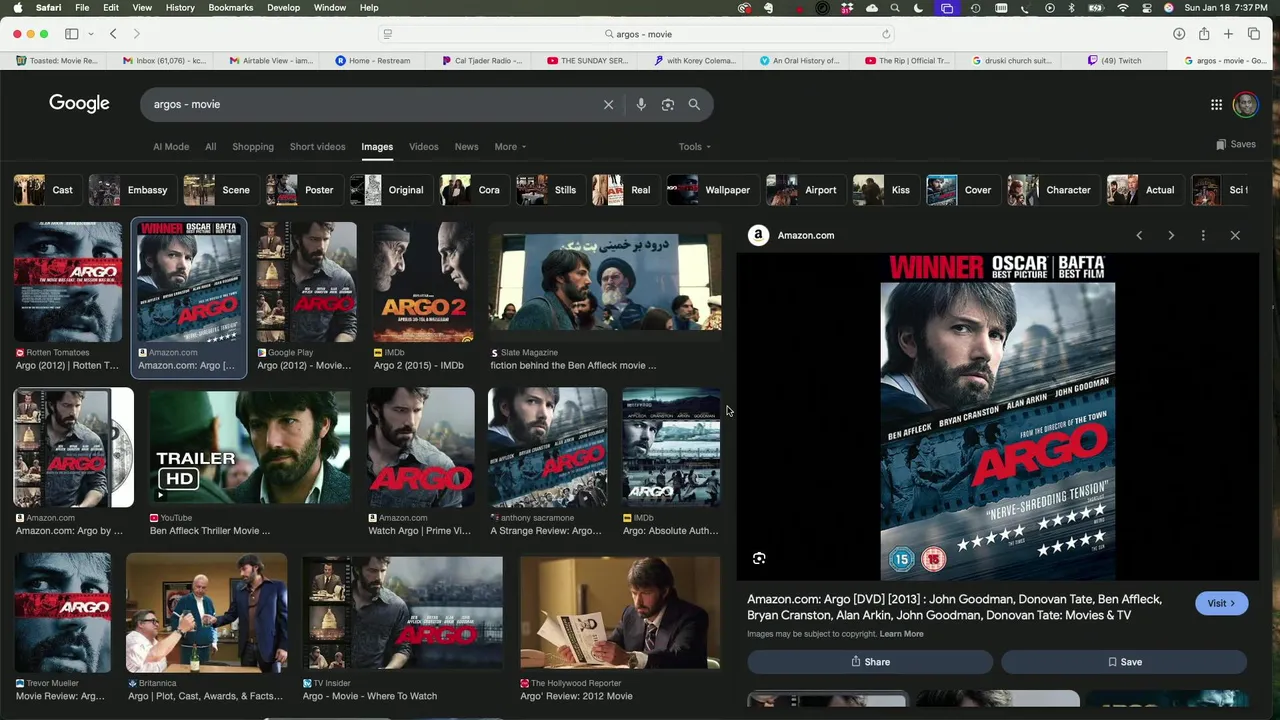
Task: Switch to Short videos tab
Action: tap(317, 147)
